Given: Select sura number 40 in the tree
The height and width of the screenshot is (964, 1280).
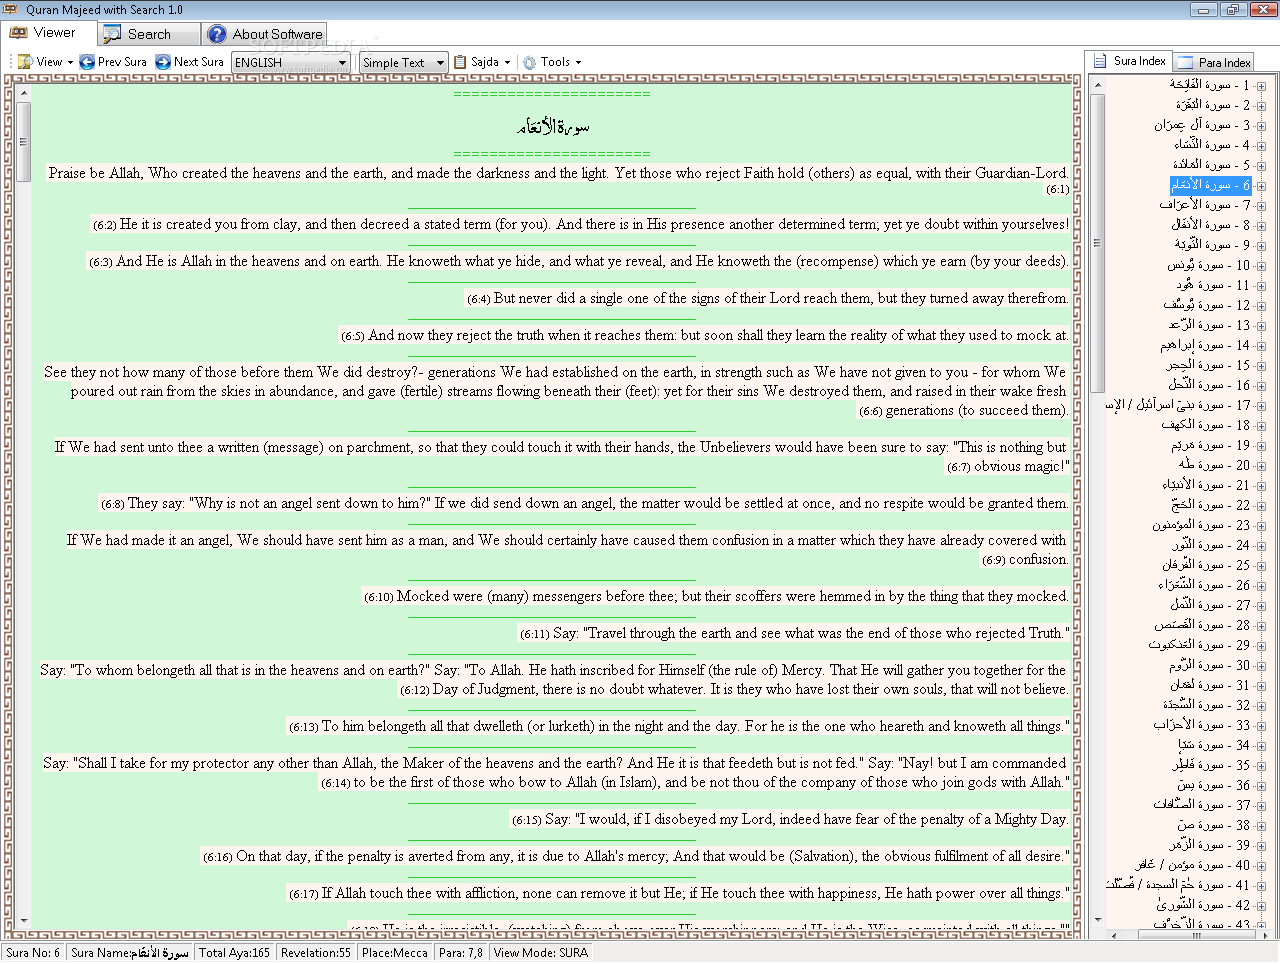Looking at the screenshot, I should 1193,865.
